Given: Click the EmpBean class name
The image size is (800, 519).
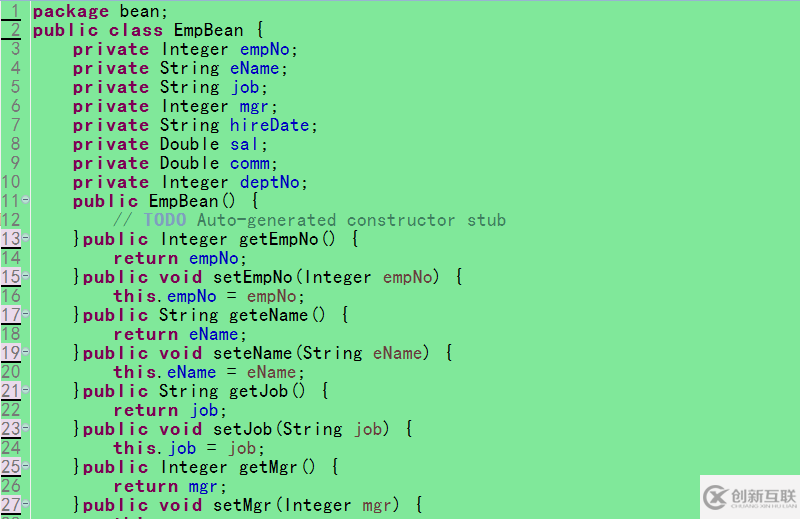Looking at the screenshot, I should [x=209, y=30].
